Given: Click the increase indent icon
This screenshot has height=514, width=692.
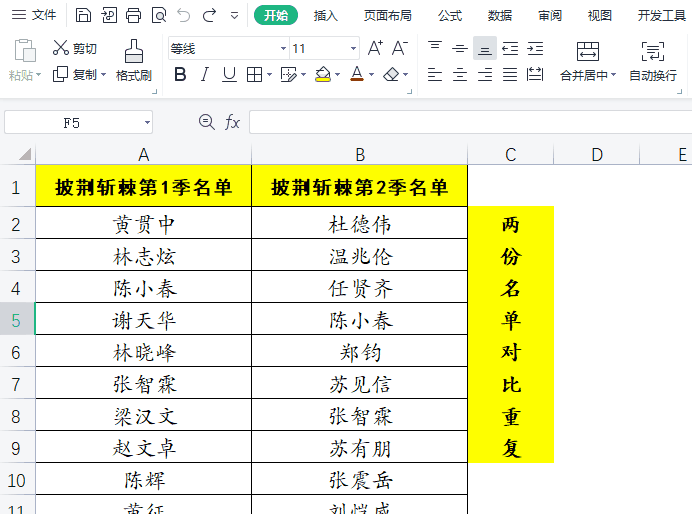Looking at the screenshot, I should coord(535,48).
